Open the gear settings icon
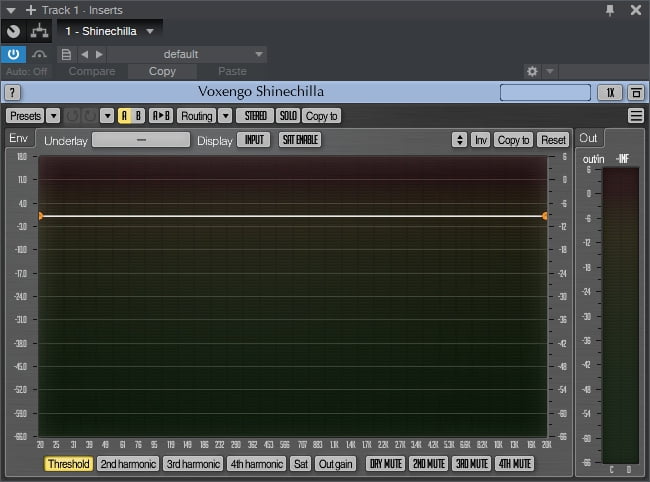Screen dimensions: 650x482 point(532,71)
